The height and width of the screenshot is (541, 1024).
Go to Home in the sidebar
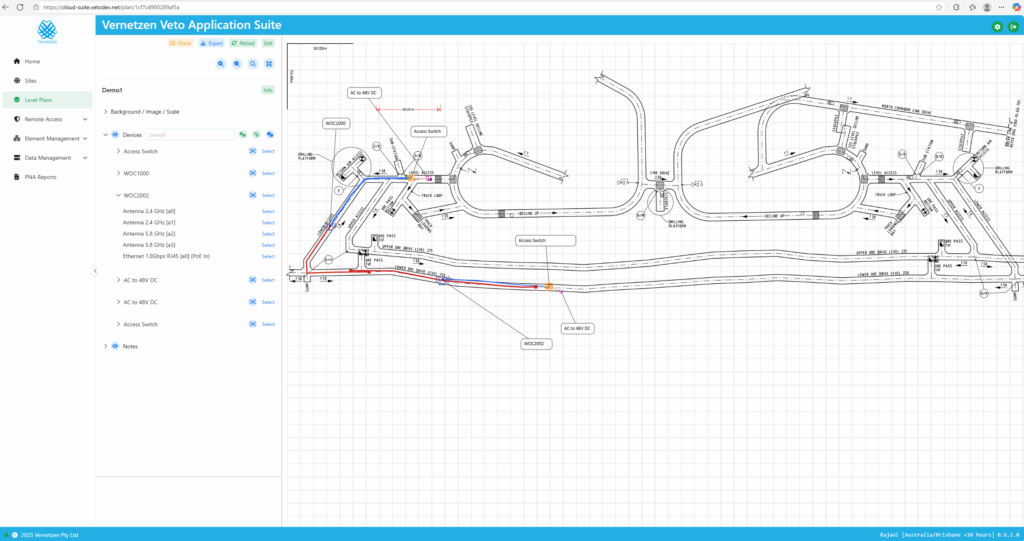[x=47, y=61]
